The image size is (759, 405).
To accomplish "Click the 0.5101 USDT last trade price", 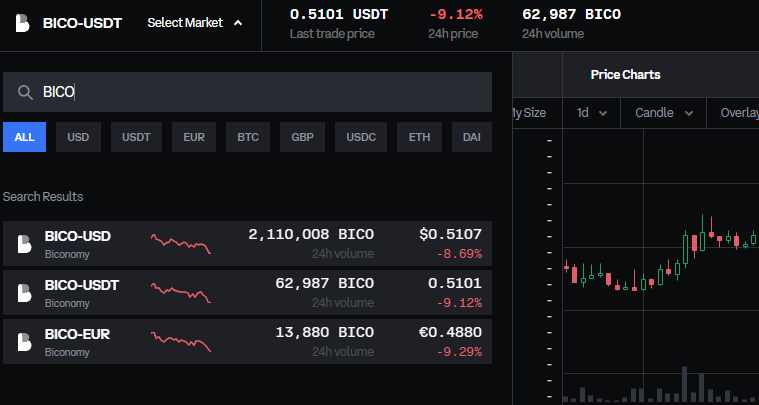I will (339, 15).
